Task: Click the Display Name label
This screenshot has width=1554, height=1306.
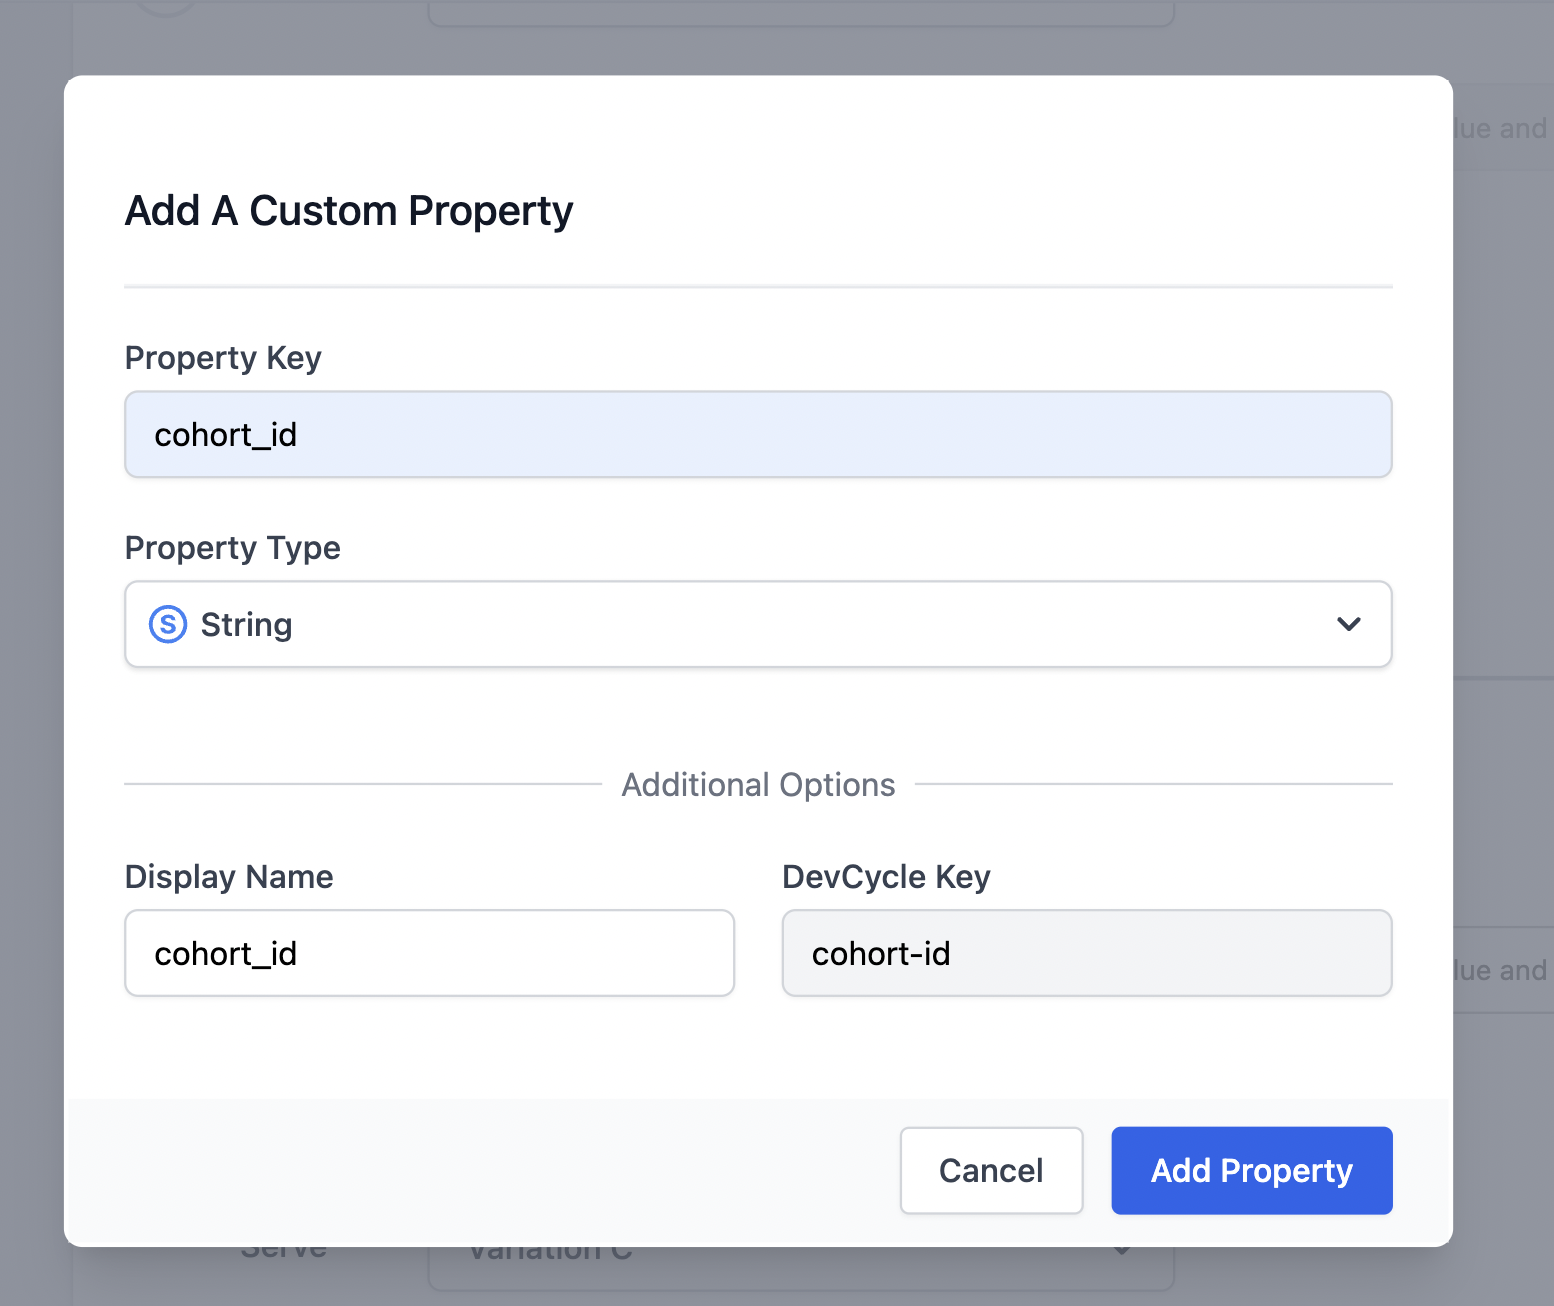Action: (228, 876)
